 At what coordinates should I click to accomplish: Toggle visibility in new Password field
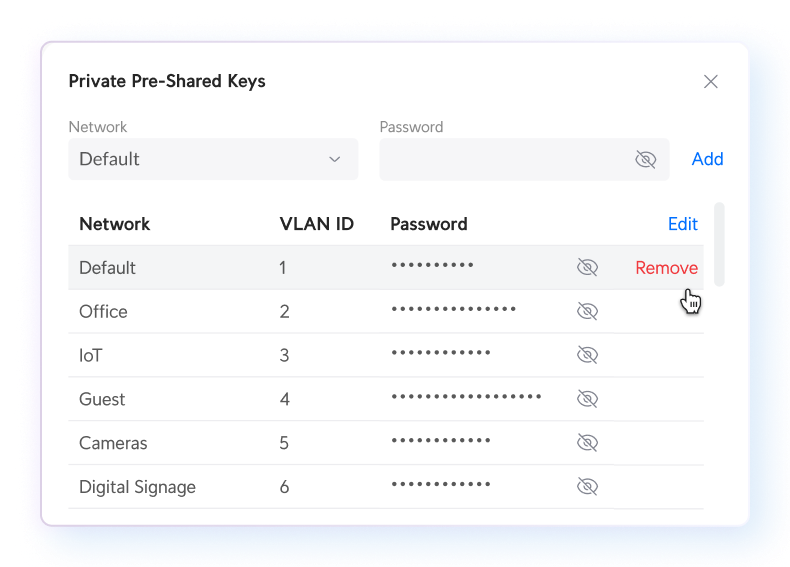click(x=645, y=159)
